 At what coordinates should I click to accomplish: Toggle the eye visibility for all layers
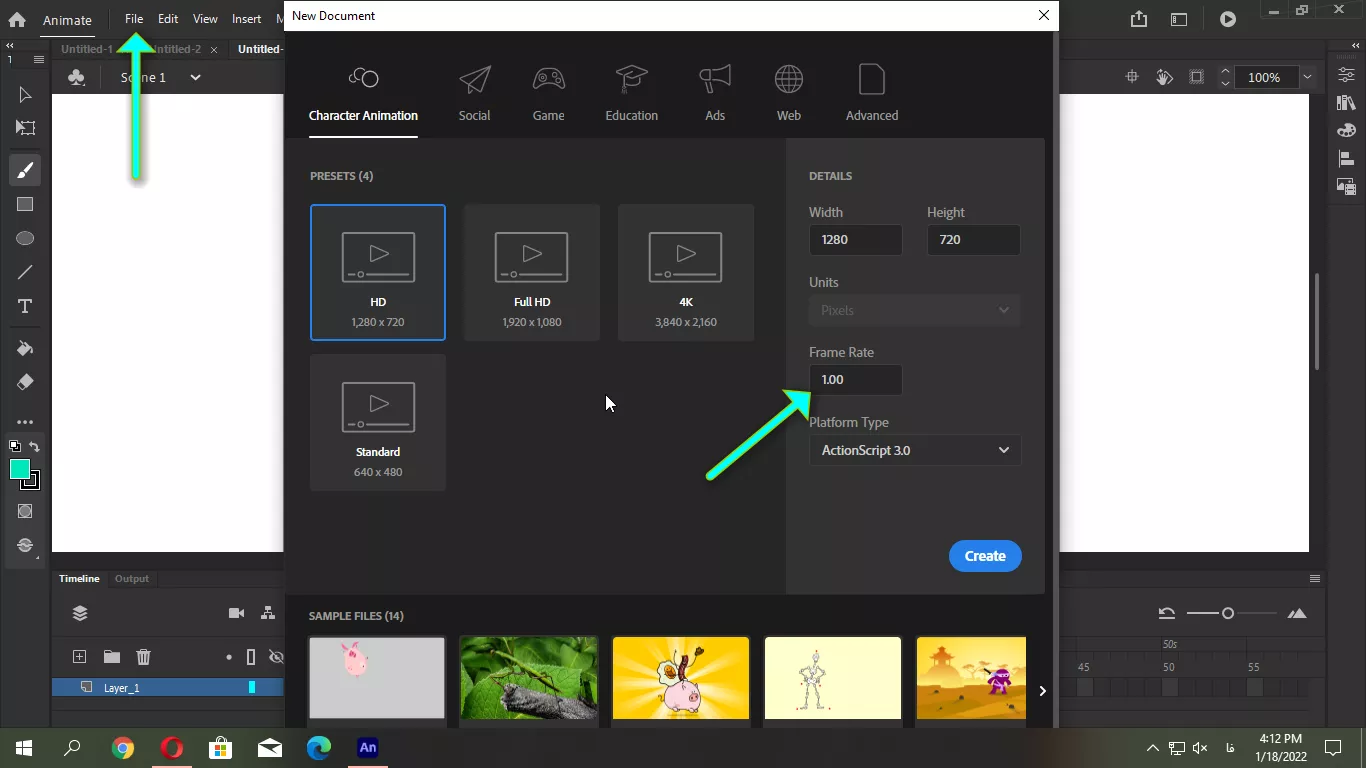pyautogui.click(x=276, y=657)
